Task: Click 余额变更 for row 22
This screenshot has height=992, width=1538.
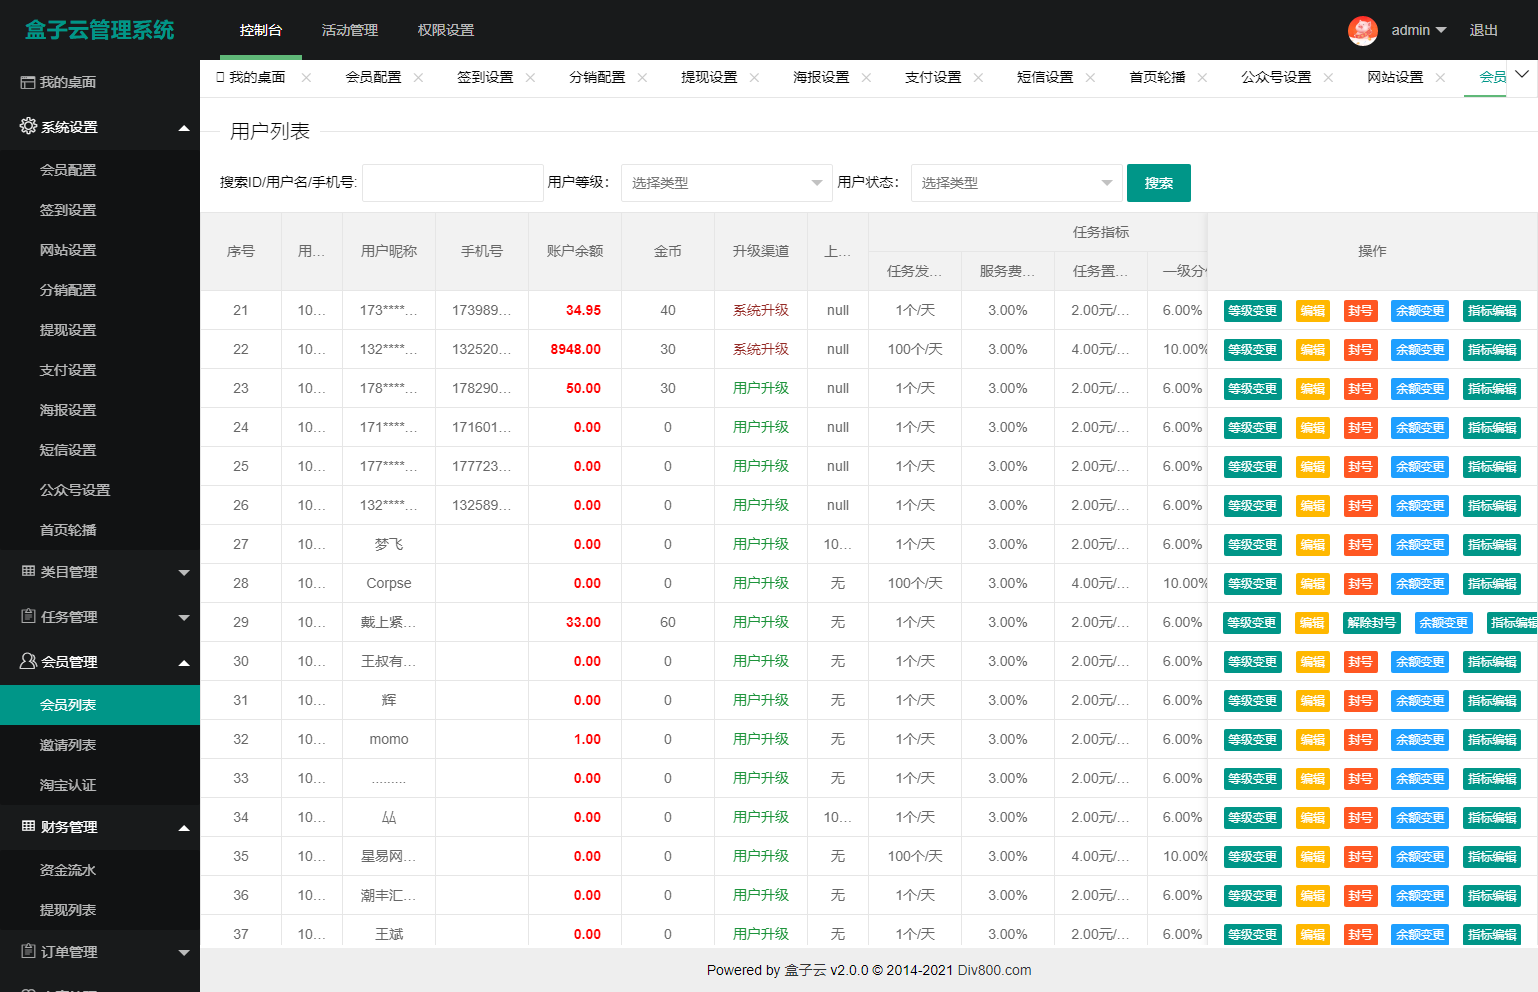Action: click(1419, 350)
